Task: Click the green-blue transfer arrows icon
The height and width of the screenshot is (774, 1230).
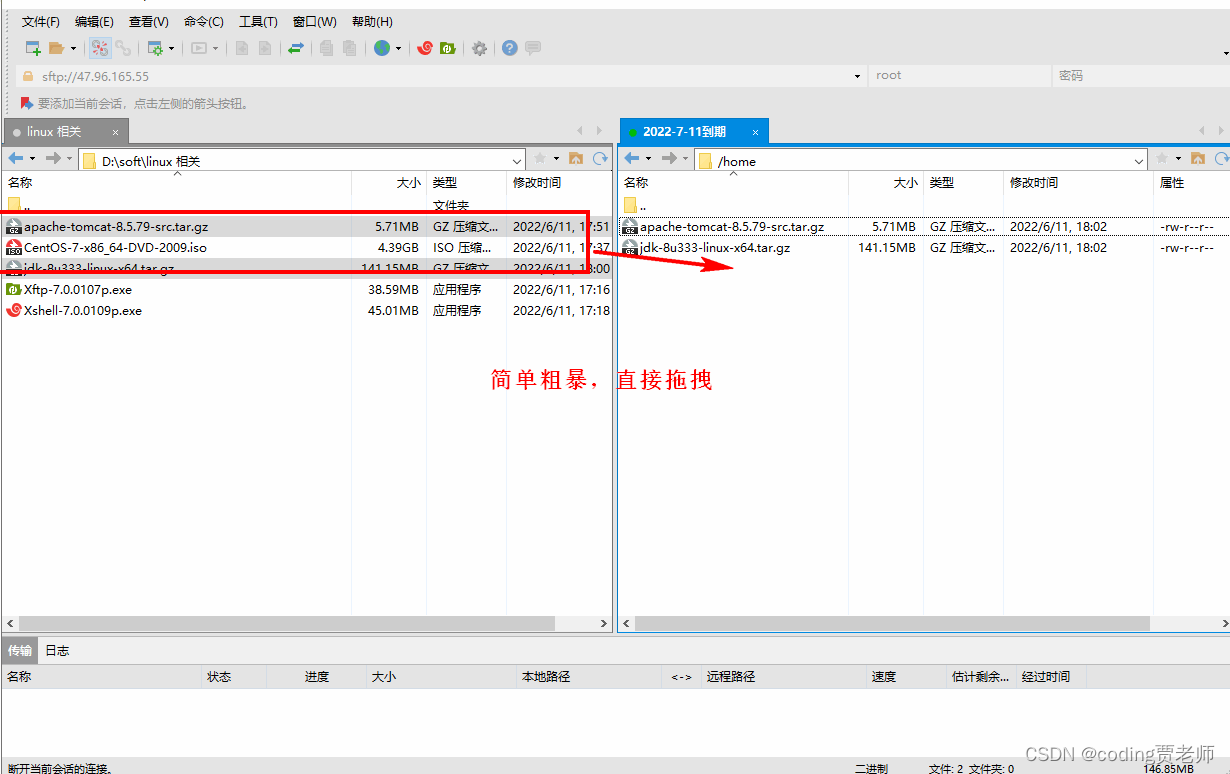Action: coord(296,48)
